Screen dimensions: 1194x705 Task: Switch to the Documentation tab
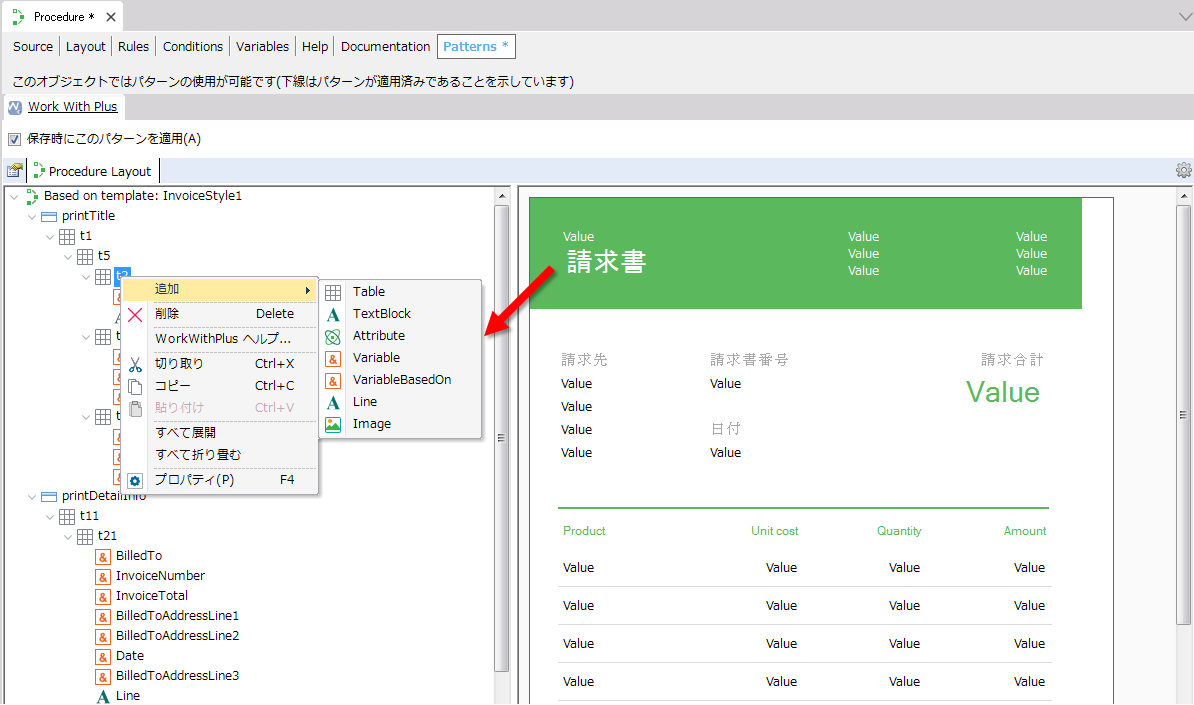coord(385,47)
